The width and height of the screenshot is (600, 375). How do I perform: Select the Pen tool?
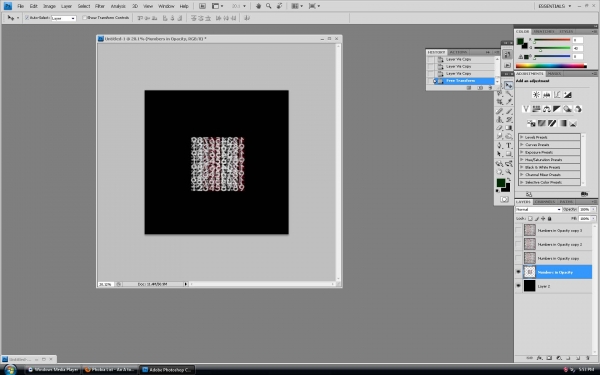click(x=500, y=145)
